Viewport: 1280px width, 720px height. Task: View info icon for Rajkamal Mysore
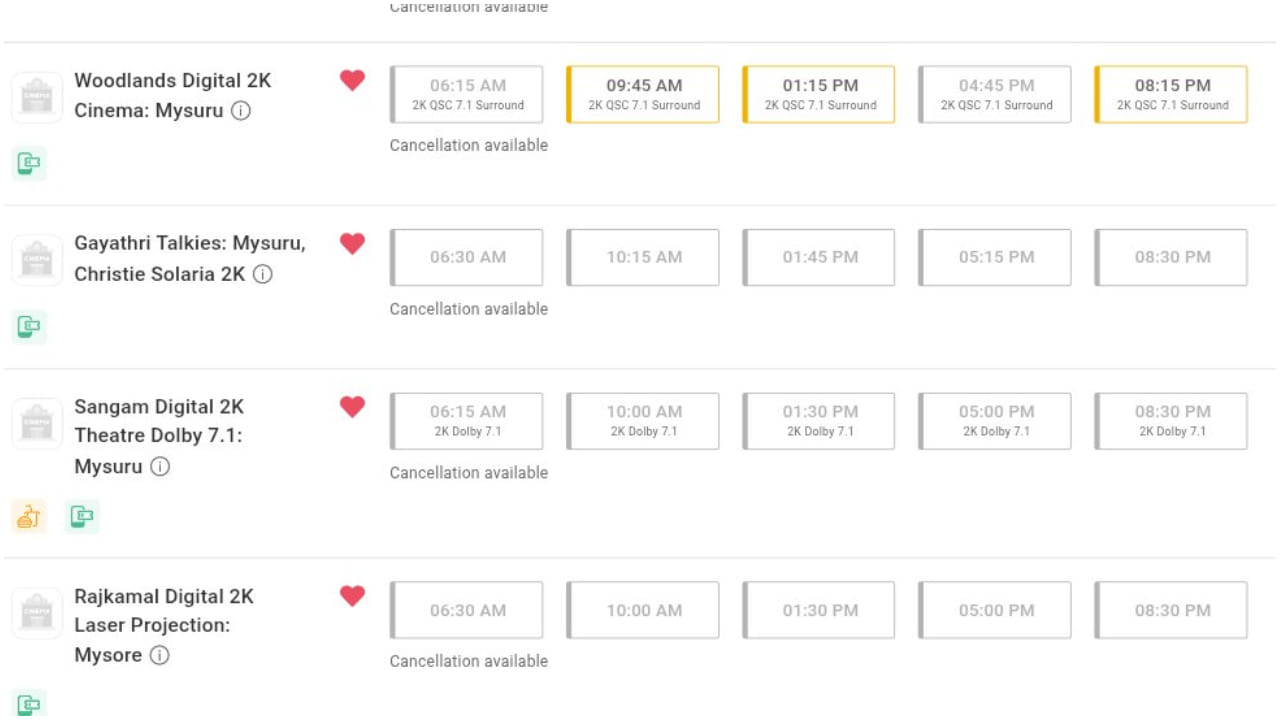click(160, 656)
